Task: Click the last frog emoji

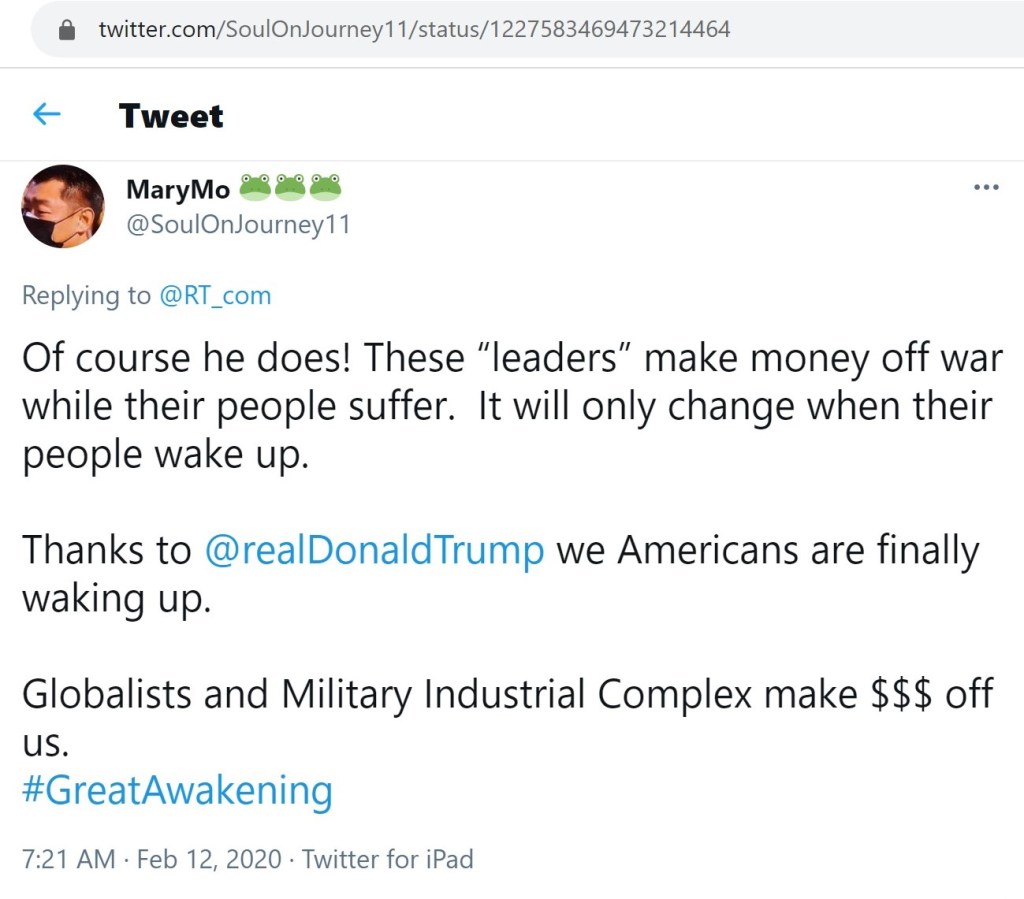Action: tap(325, 186)
